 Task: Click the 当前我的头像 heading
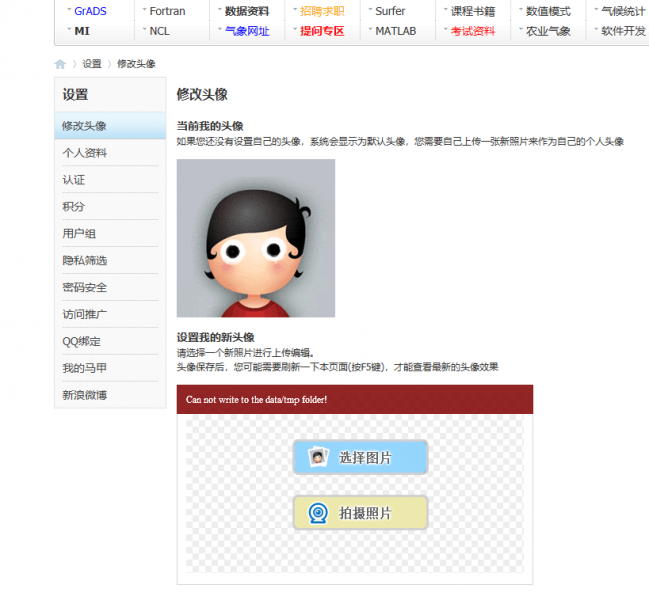(210, 126)
